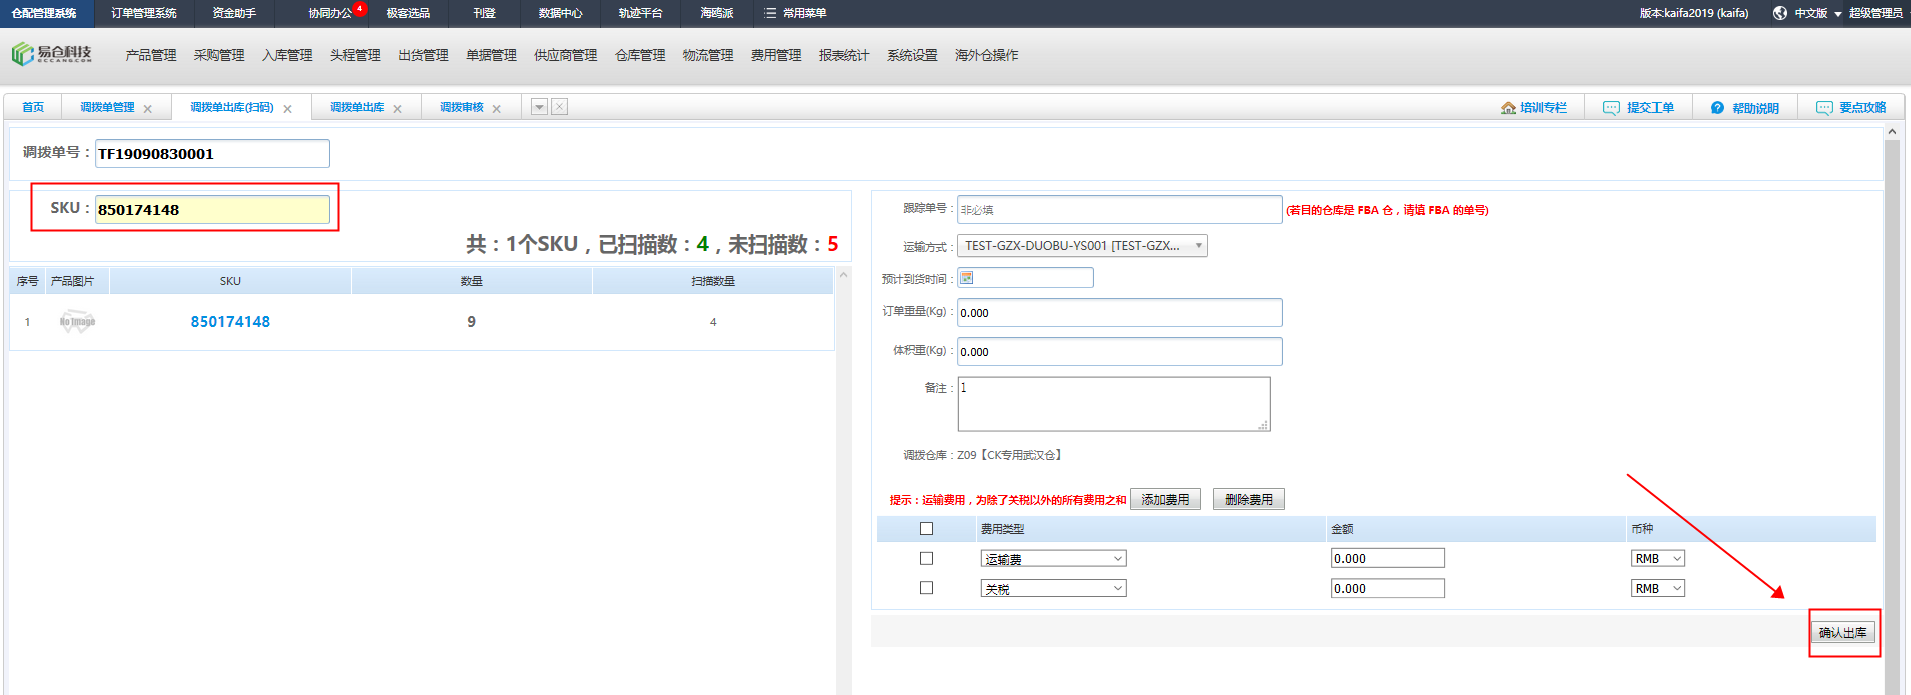This screenshot has height=695, width=1911.
Task: Click the 体积重(Kg) input field
Action: 1119,351
